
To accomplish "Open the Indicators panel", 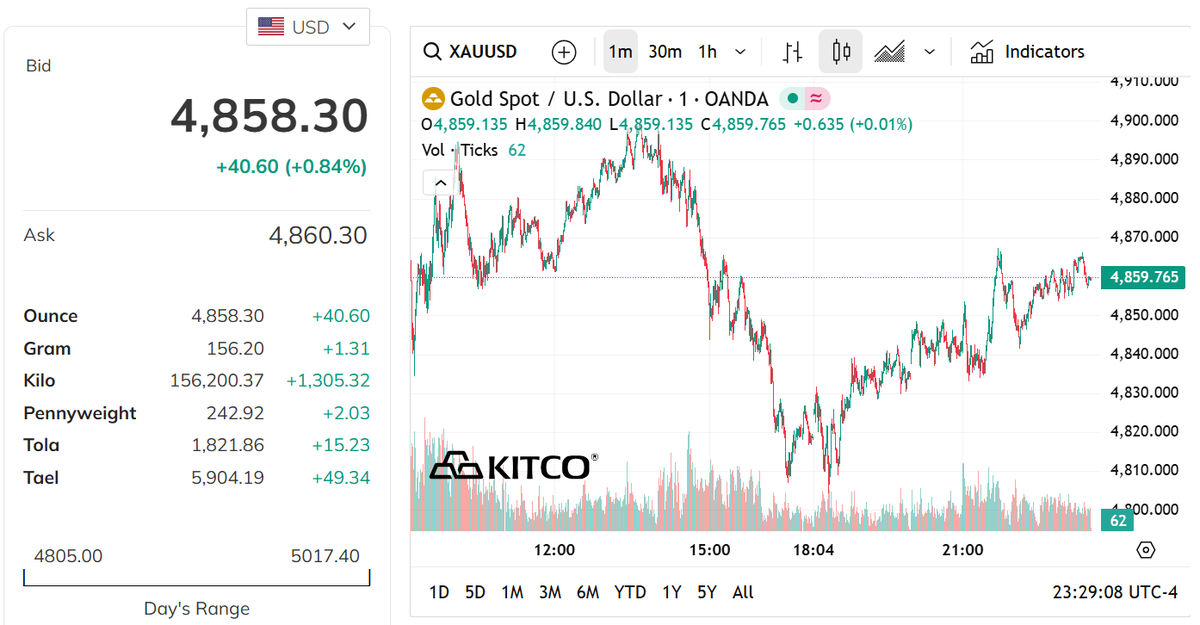I will [1027, 52].
